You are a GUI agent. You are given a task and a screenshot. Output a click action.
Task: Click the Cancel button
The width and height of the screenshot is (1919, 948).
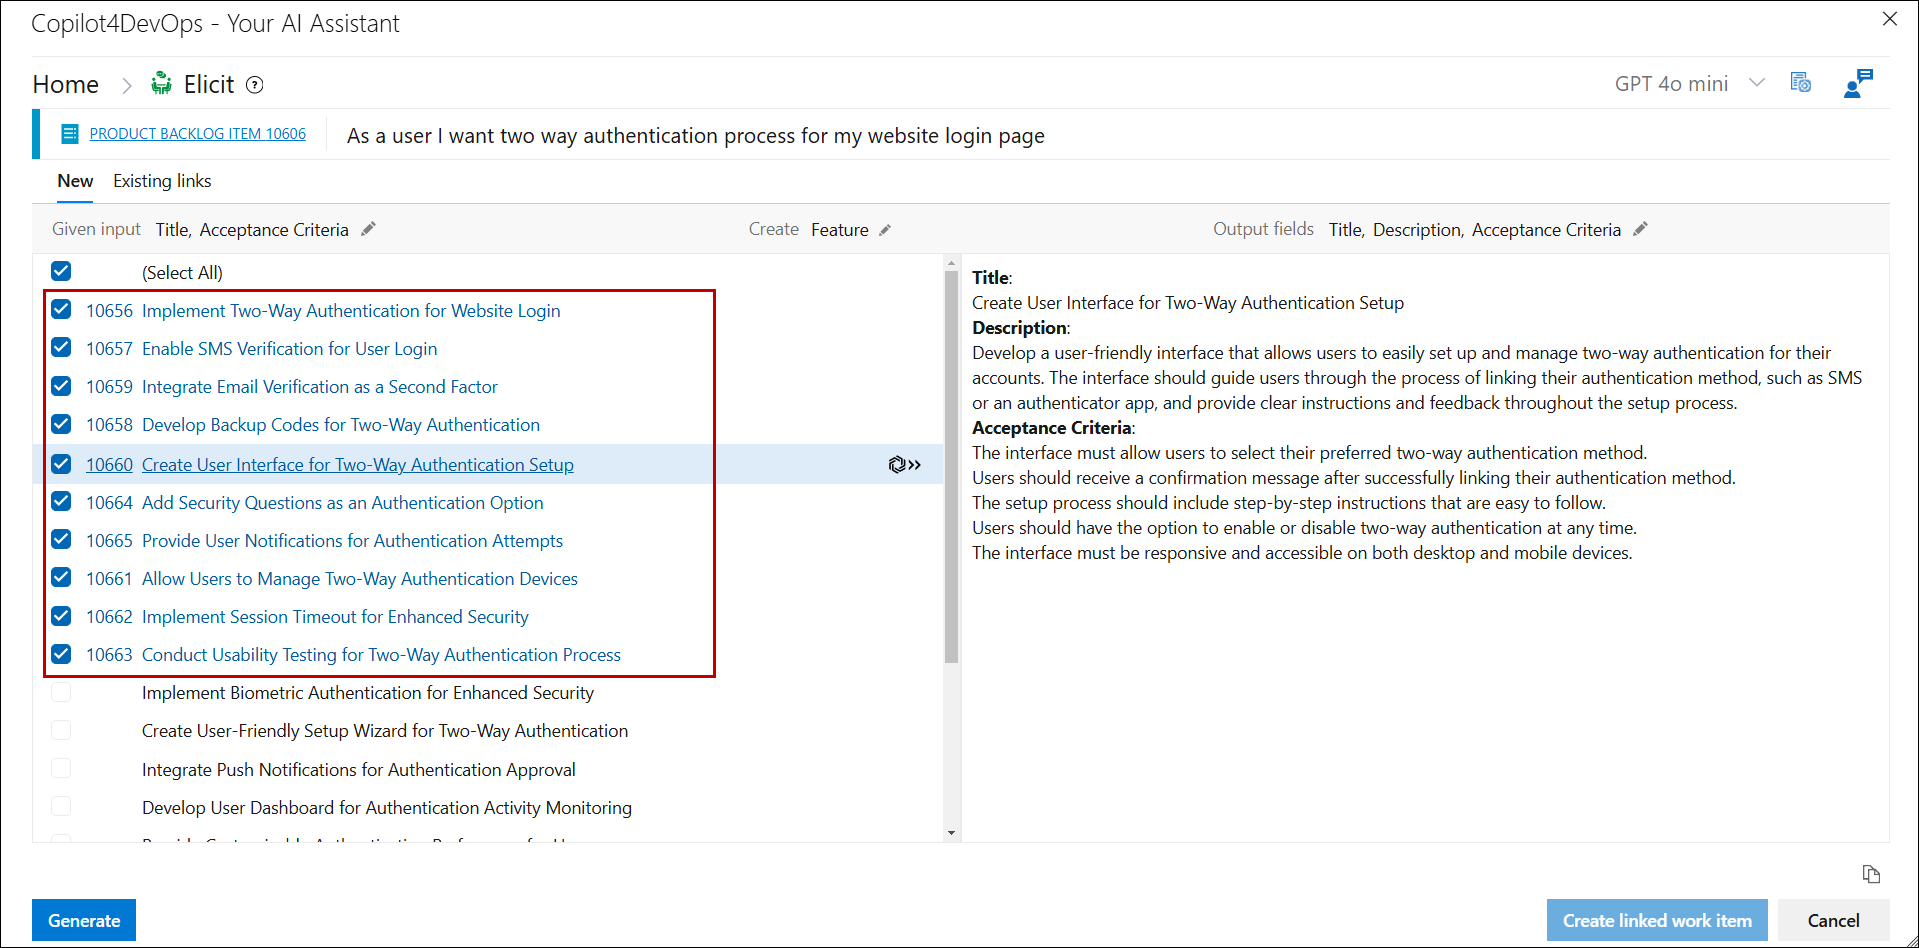click(1833, 920)
